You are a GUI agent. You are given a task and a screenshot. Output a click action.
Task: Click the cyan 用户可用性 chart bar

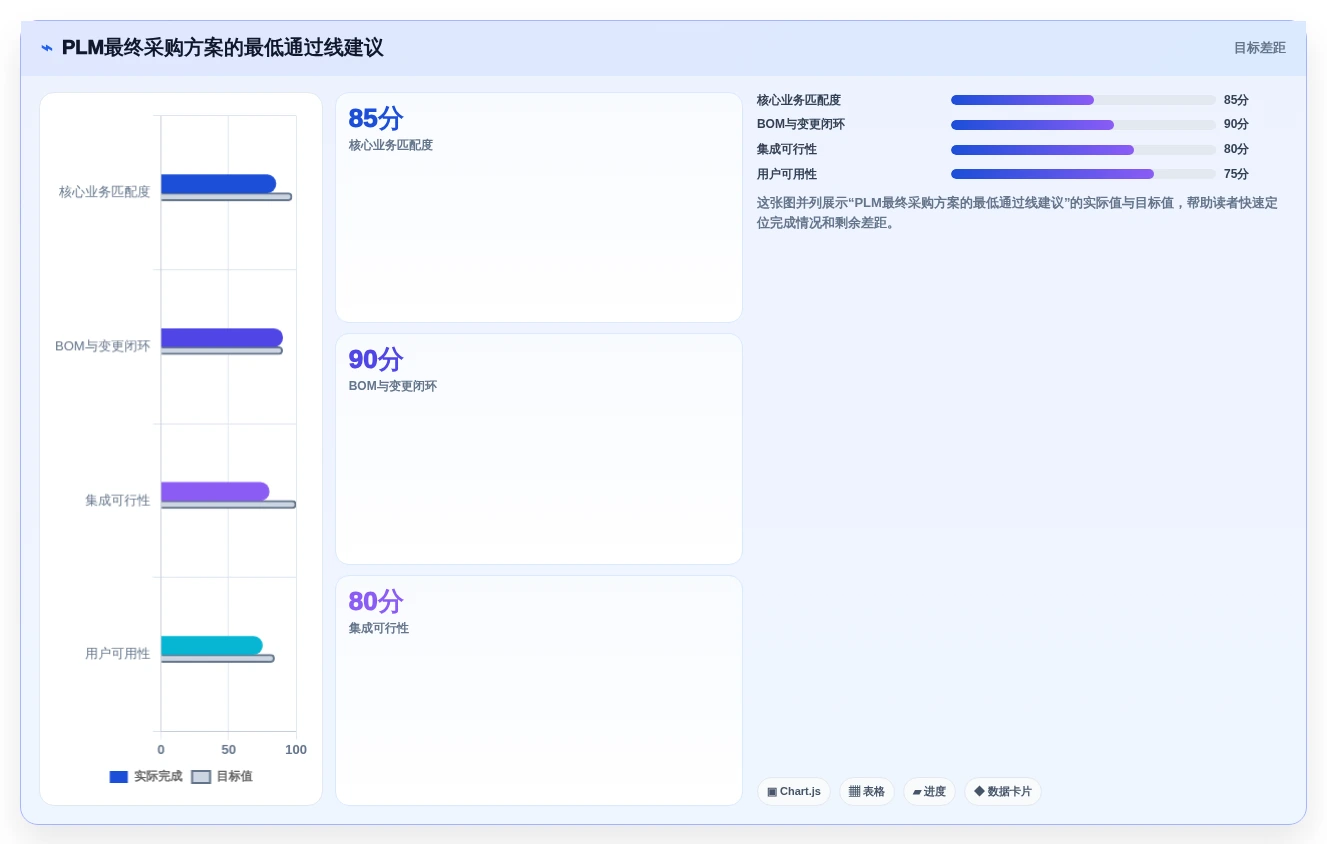(x=212, y=646)
